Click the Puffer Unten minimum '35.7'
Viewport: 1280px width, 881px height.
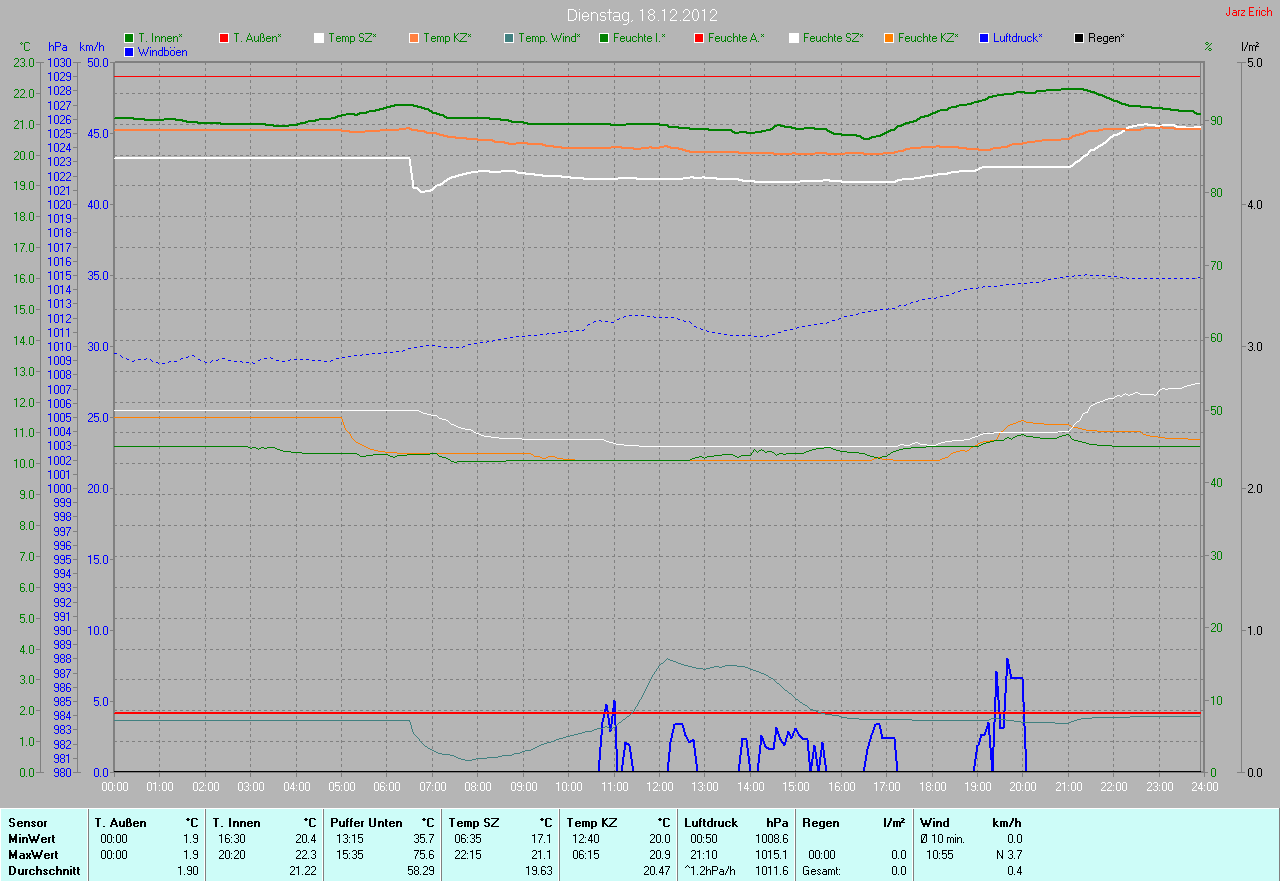point(422,839)
